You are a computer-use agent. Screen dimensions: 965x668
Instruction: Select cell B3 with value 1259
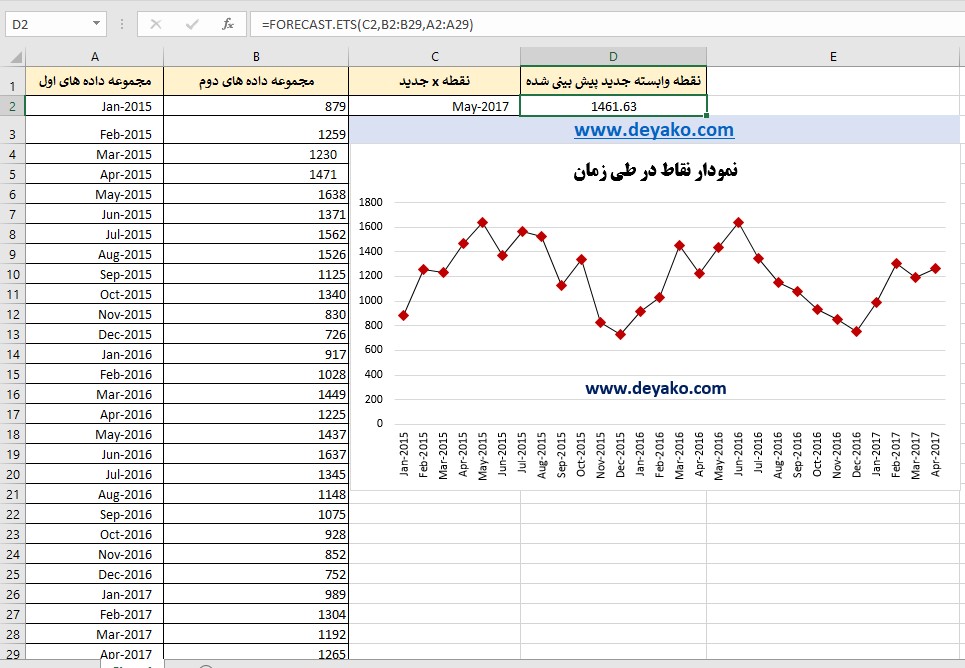[x=256, y=130]
